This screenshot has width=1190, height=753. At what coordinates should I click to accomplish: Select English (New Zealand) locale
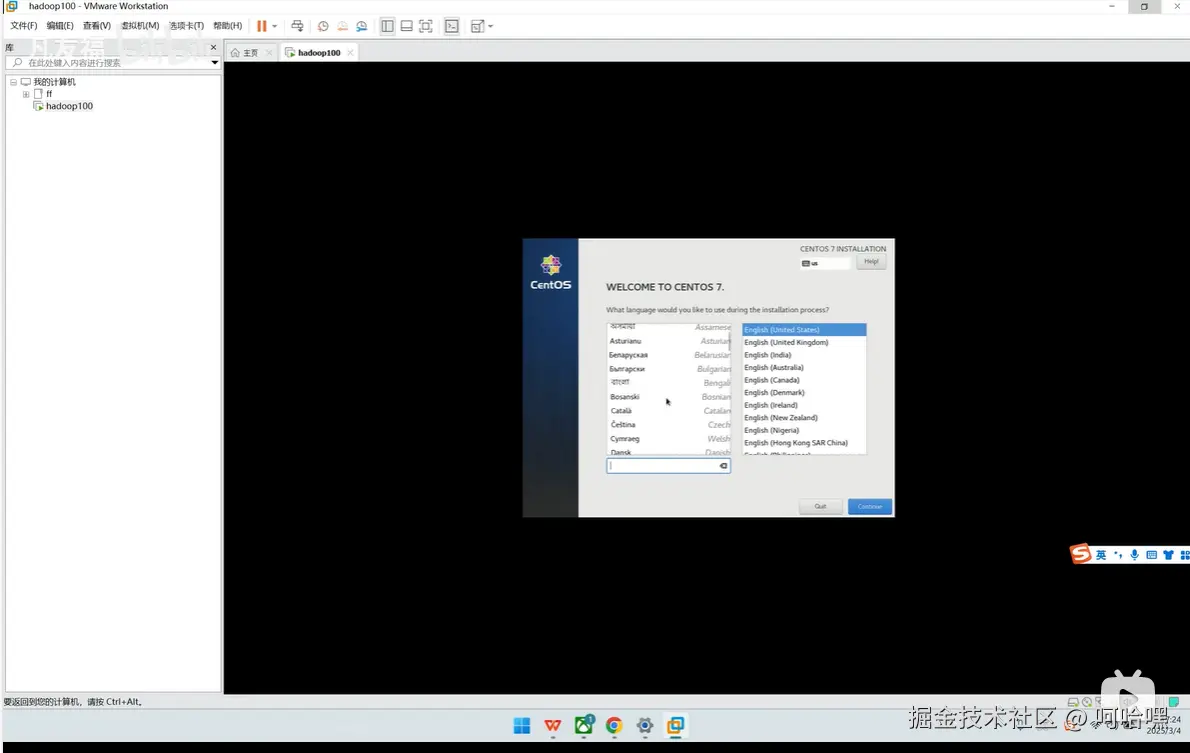[804, 417]
